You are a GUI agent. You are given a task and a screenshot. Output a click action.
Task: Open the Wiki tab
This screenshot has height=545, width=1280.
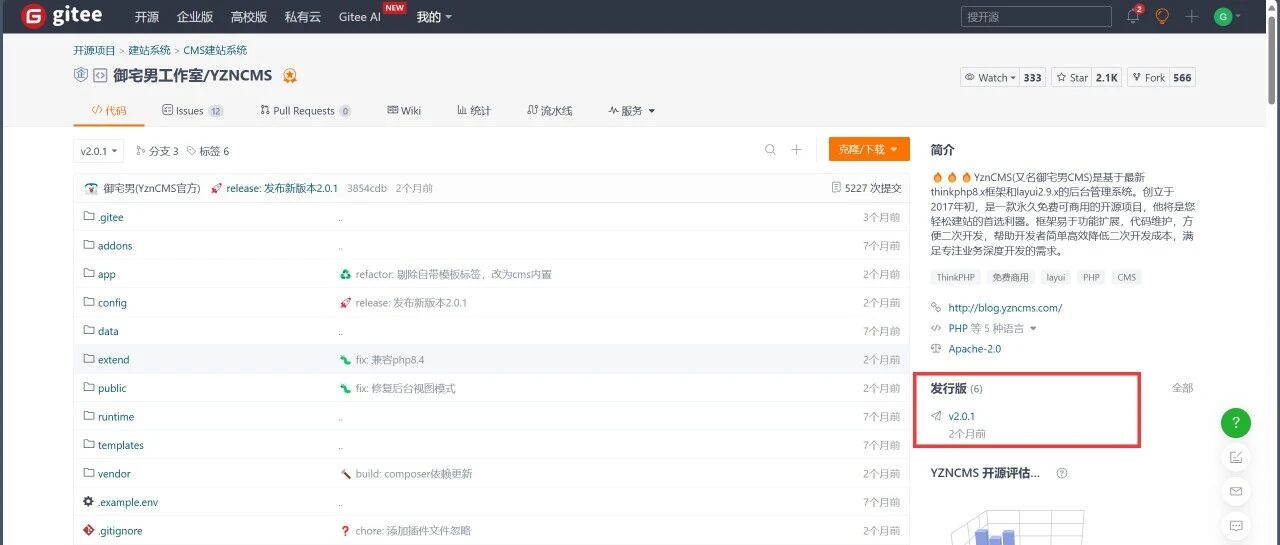click(x=404, y=111)
